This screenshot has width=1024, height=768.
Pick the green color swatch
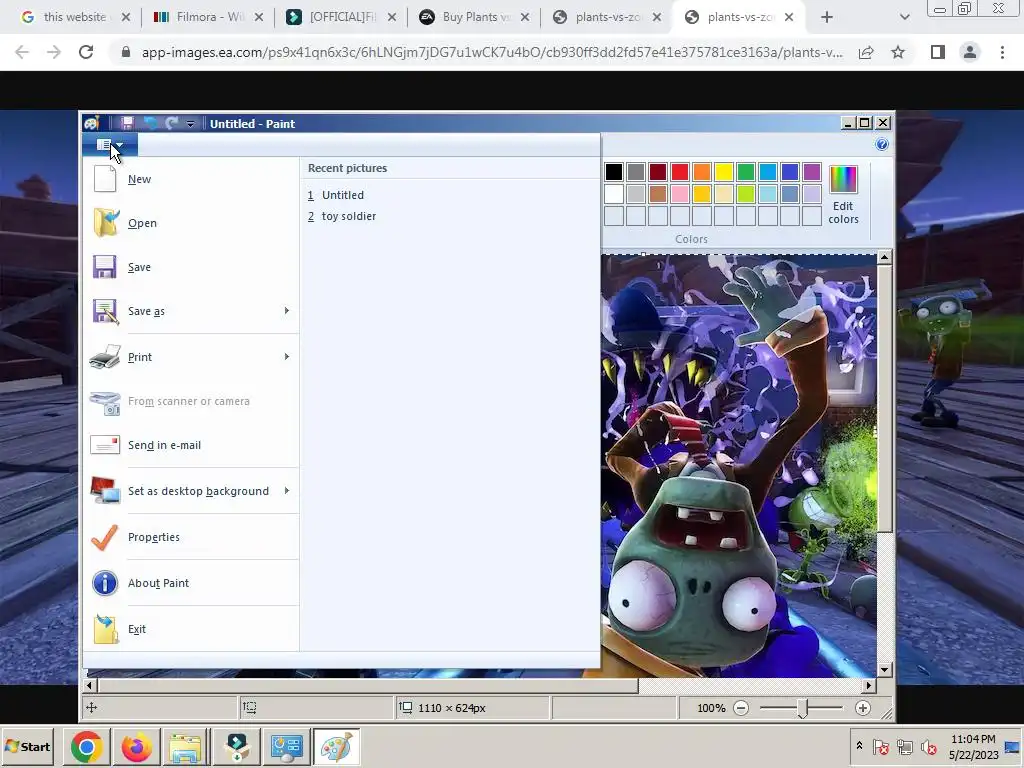click(x=746, y=172)
